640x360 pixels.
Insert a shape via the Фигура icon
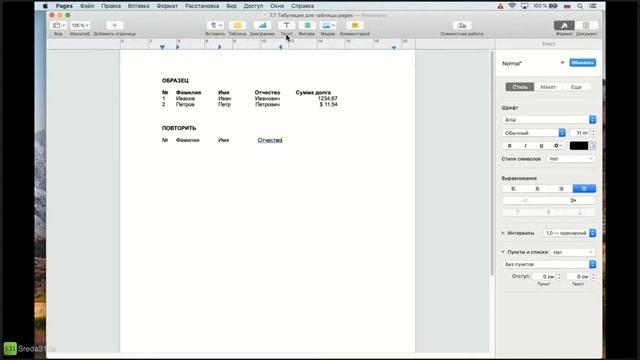tap(307, 25)
